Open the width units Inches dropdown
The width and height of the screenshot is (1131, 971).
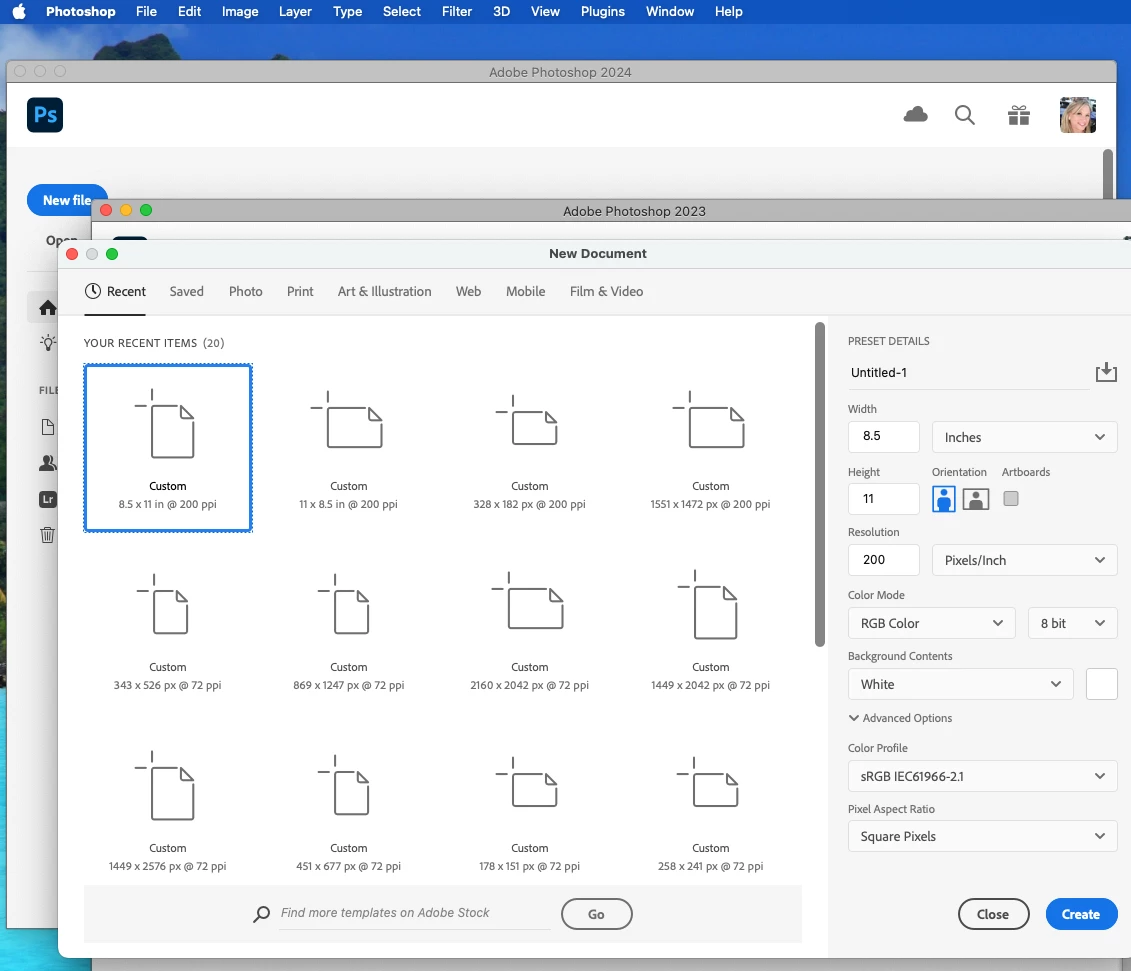(1024, 437)
